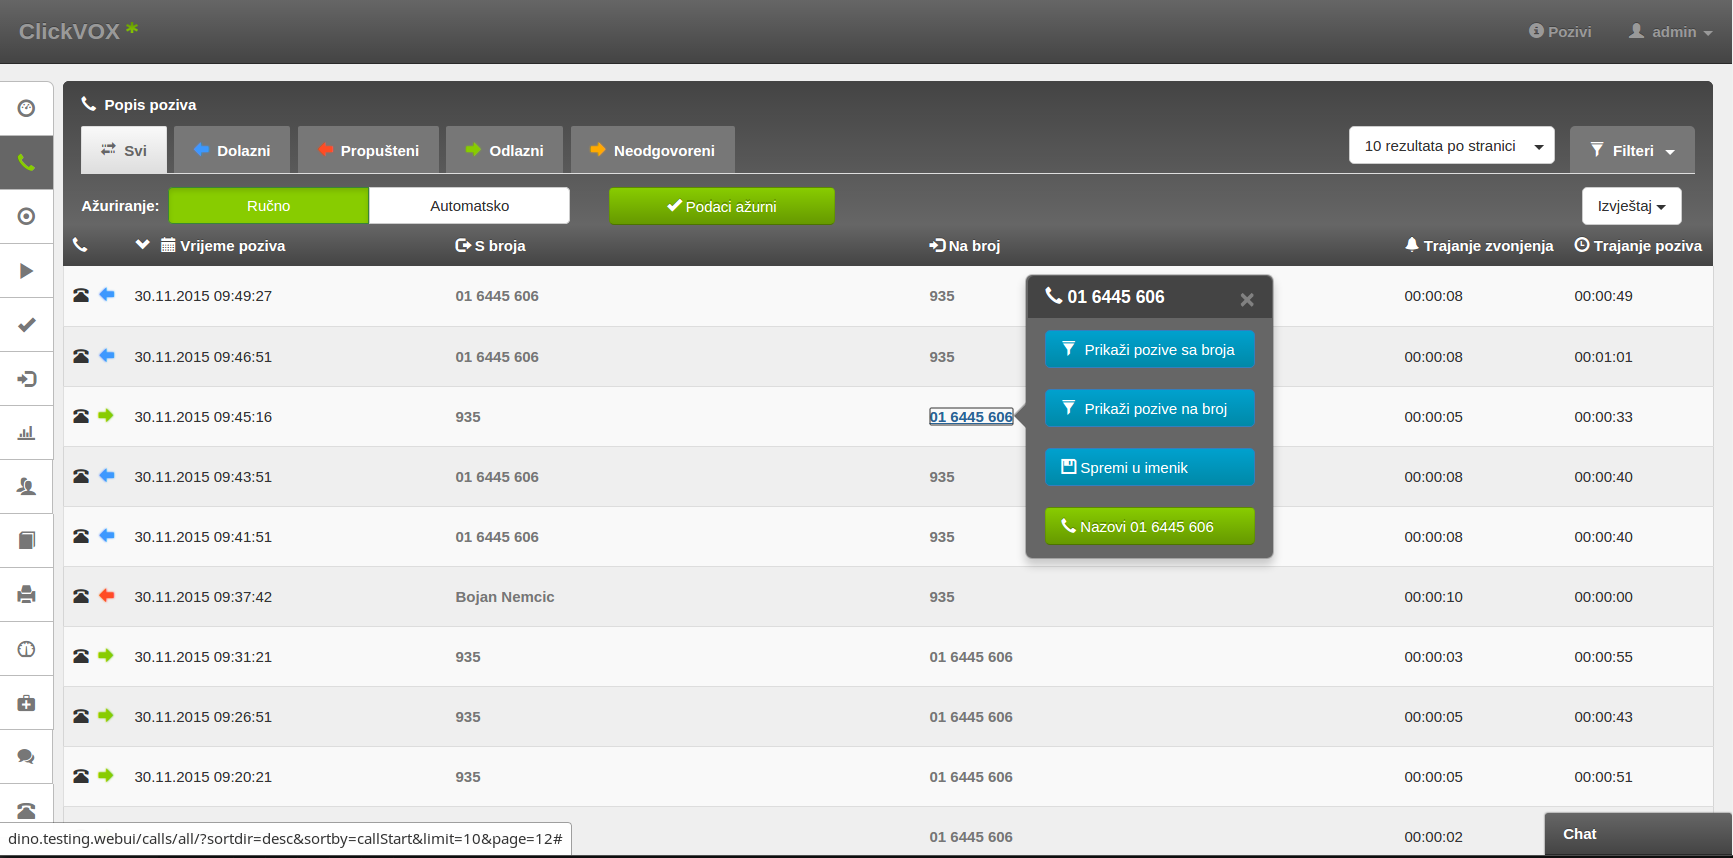This screenshot has width=1733, height=858.
Task: Sort by Vrijeme poziva column header
Action: [x=232, y=246]
